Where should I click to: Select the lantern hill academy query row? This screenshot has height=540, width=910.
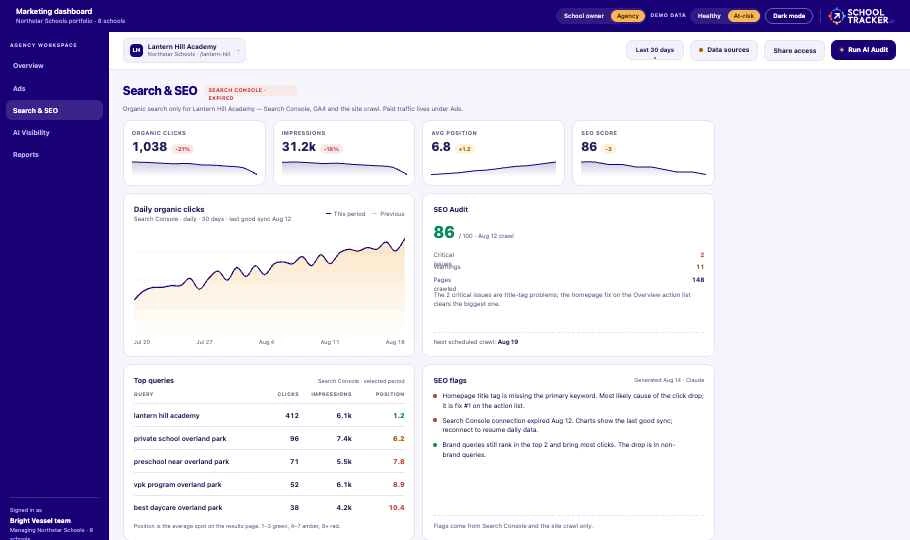(x=269, y=416)
